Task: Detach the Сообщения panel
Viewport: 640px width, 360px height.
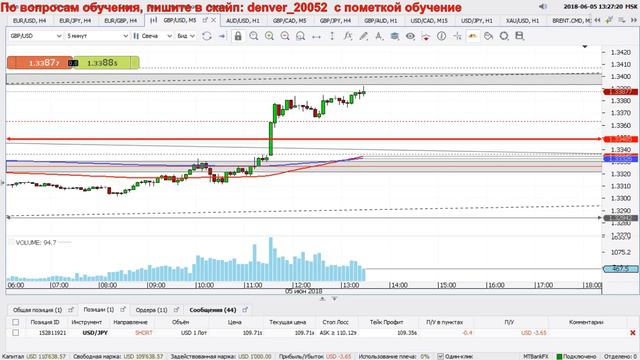Action: [245, 310]
